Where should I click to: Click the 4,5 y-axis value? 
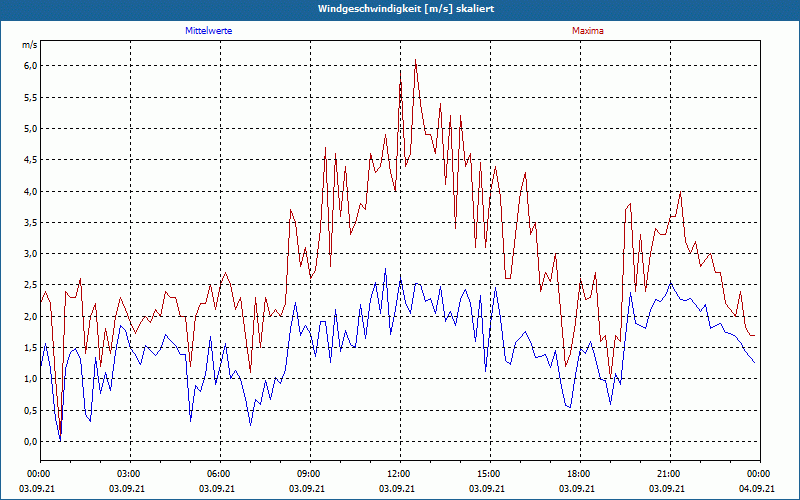click(31, 160)
